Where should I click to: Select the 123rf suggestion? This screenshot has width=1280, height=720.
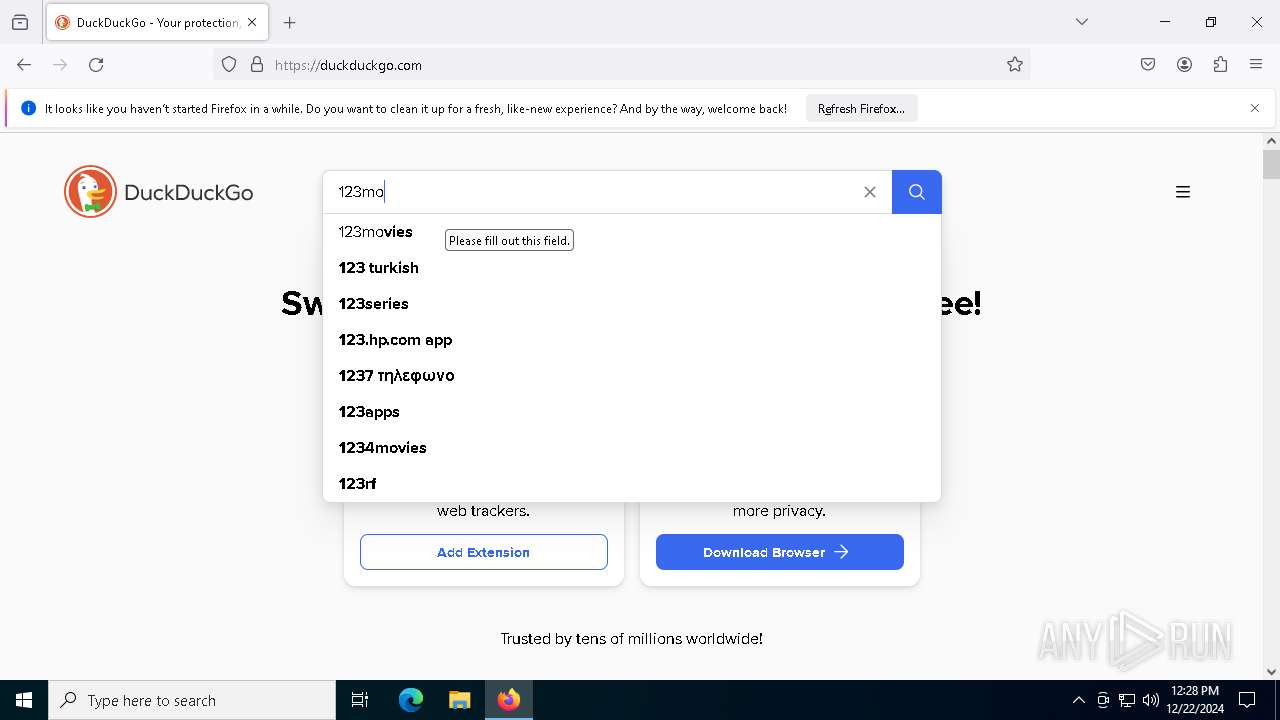632,484
